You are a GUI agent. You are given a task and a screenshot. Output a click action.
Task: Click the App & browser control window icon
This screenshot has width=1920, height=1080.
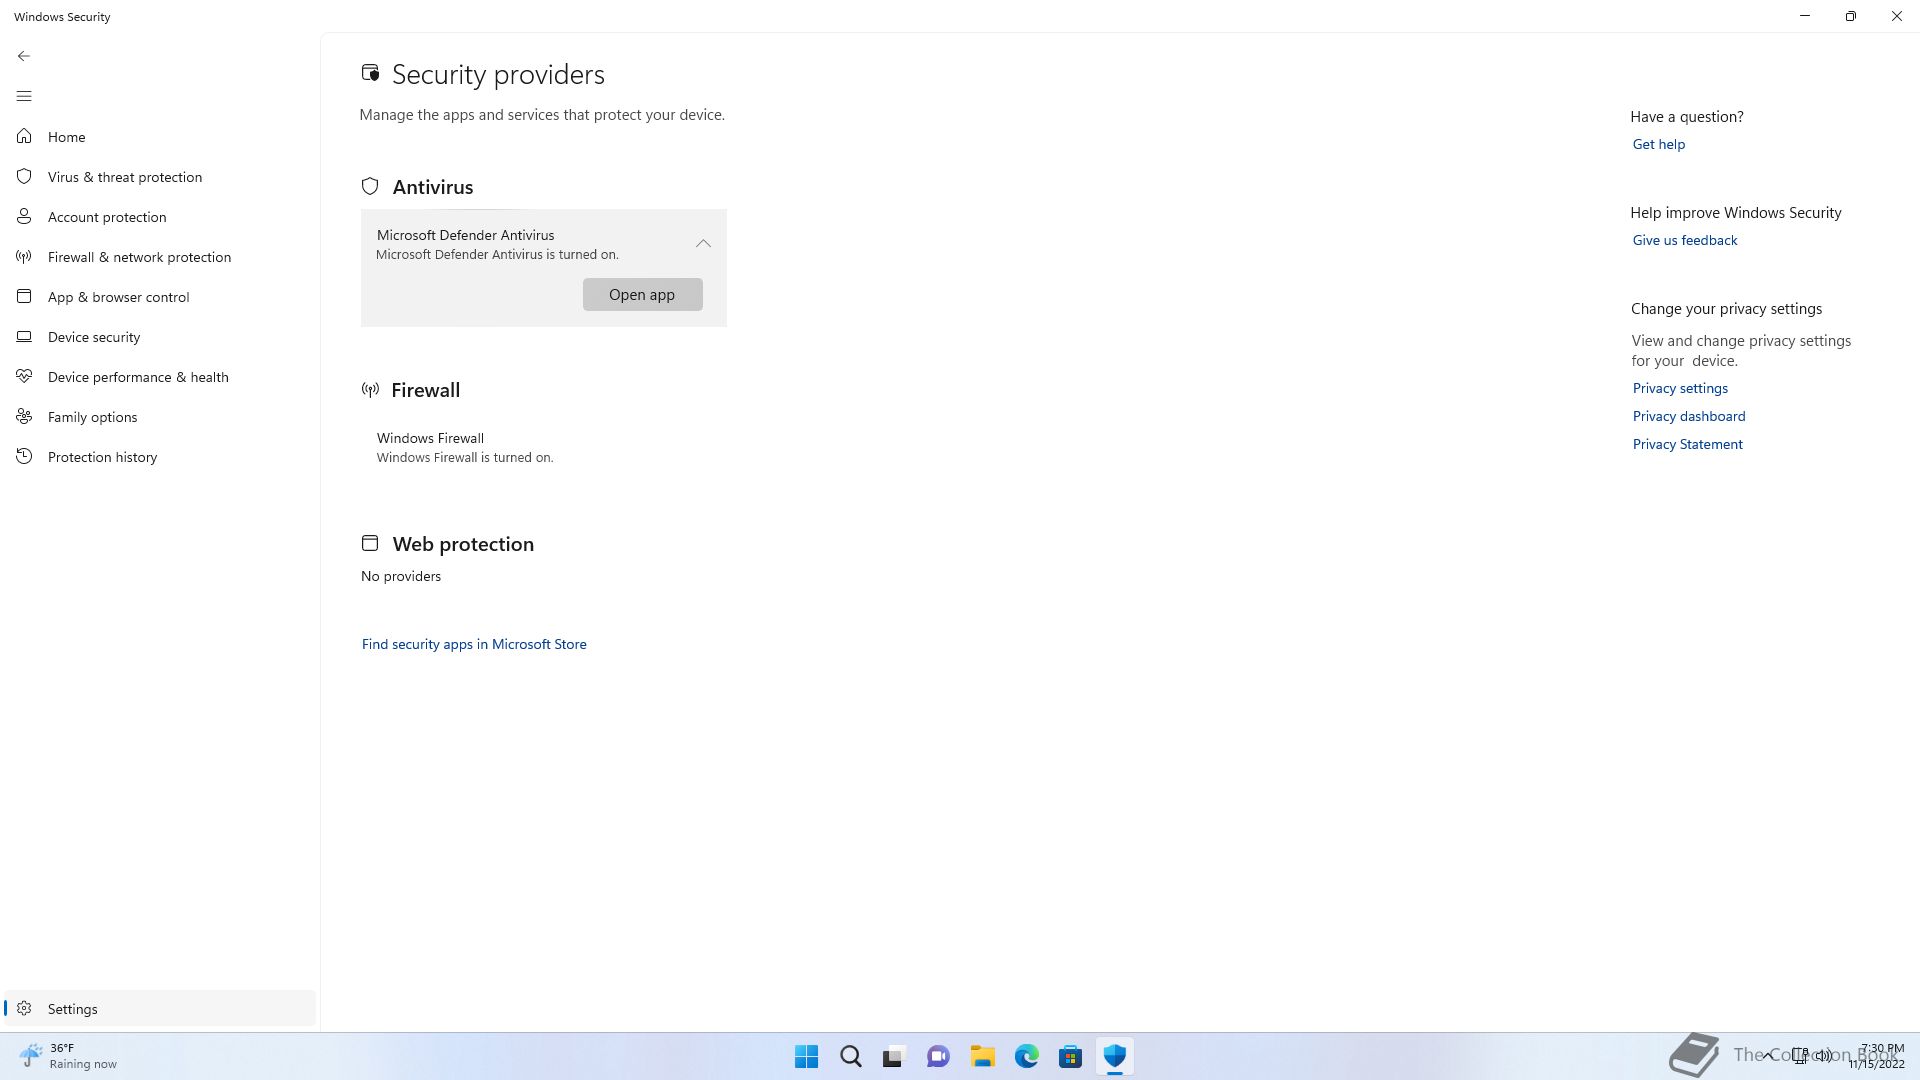click(24, 296)
